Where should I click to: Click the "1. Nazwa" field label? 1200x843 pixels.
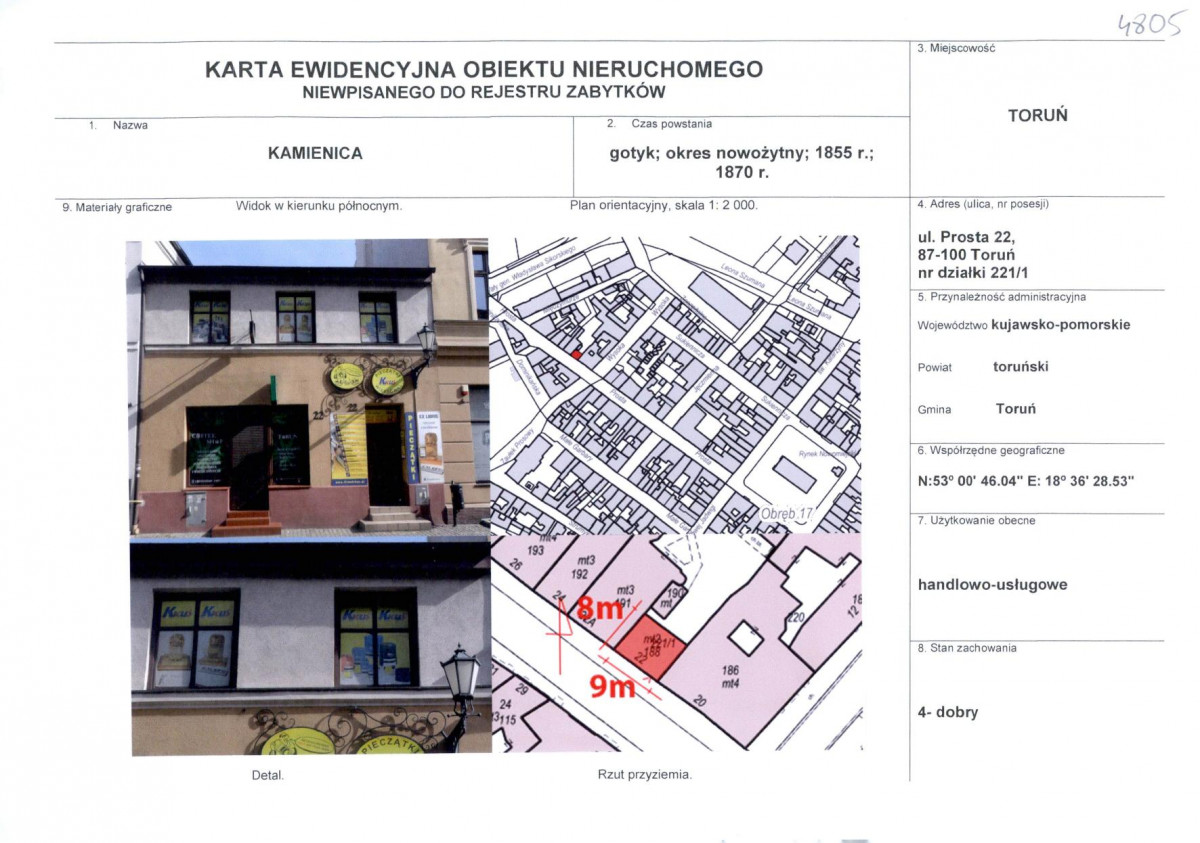(x=119, y=126)
